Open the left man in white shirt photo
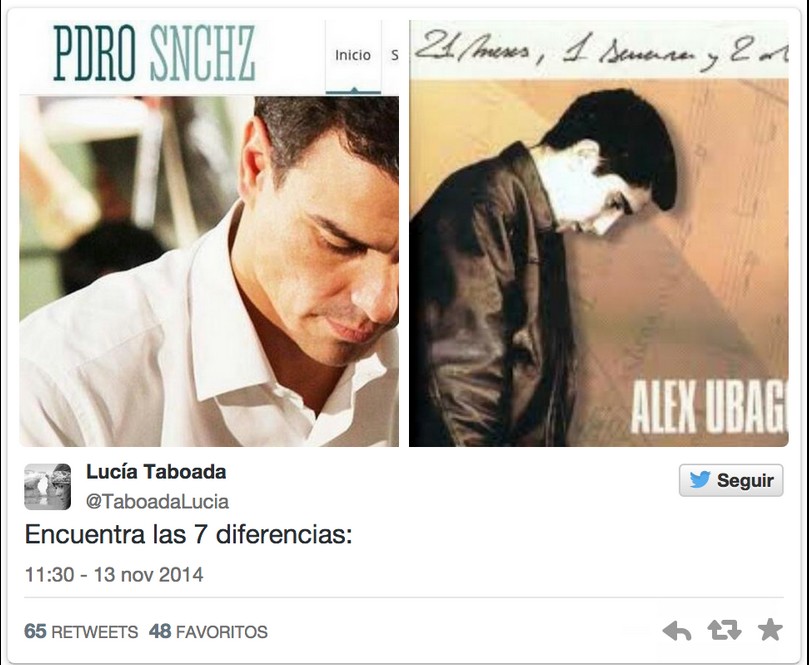809x665 pixels. click(x=209, y=271)
